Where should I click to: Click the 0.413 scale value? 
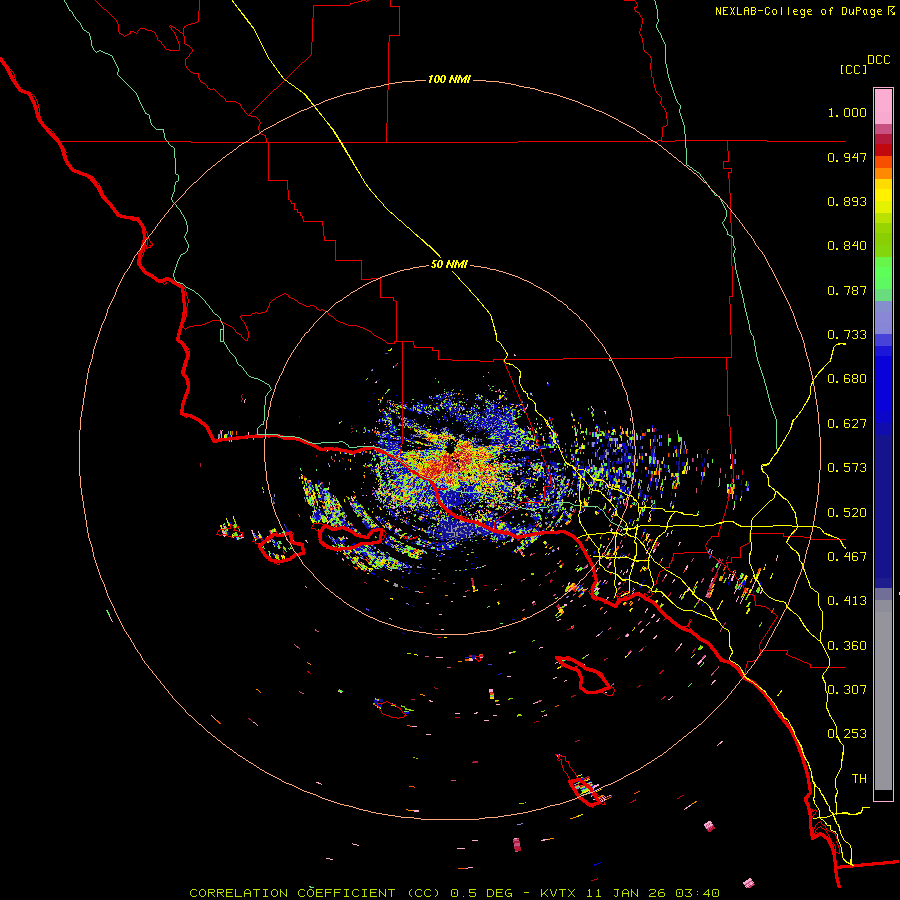coord(847,601)
